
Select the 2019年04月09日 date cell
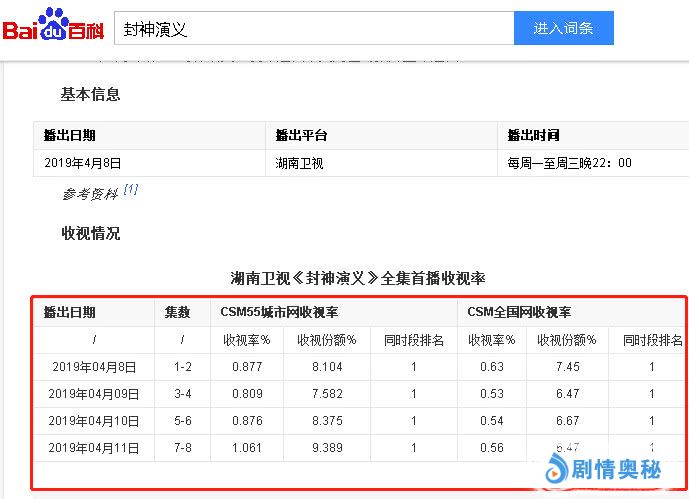pos(94,394)
